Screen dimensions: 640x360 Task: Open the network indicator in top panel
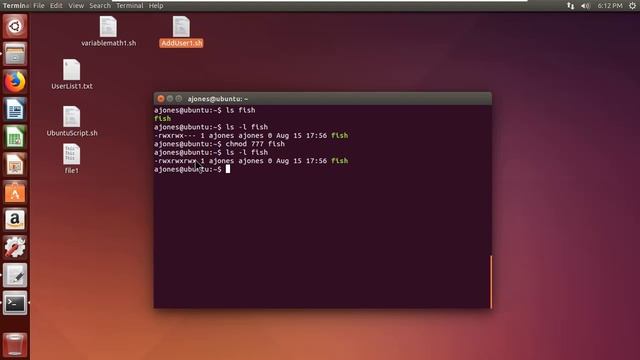click(571, 6)
